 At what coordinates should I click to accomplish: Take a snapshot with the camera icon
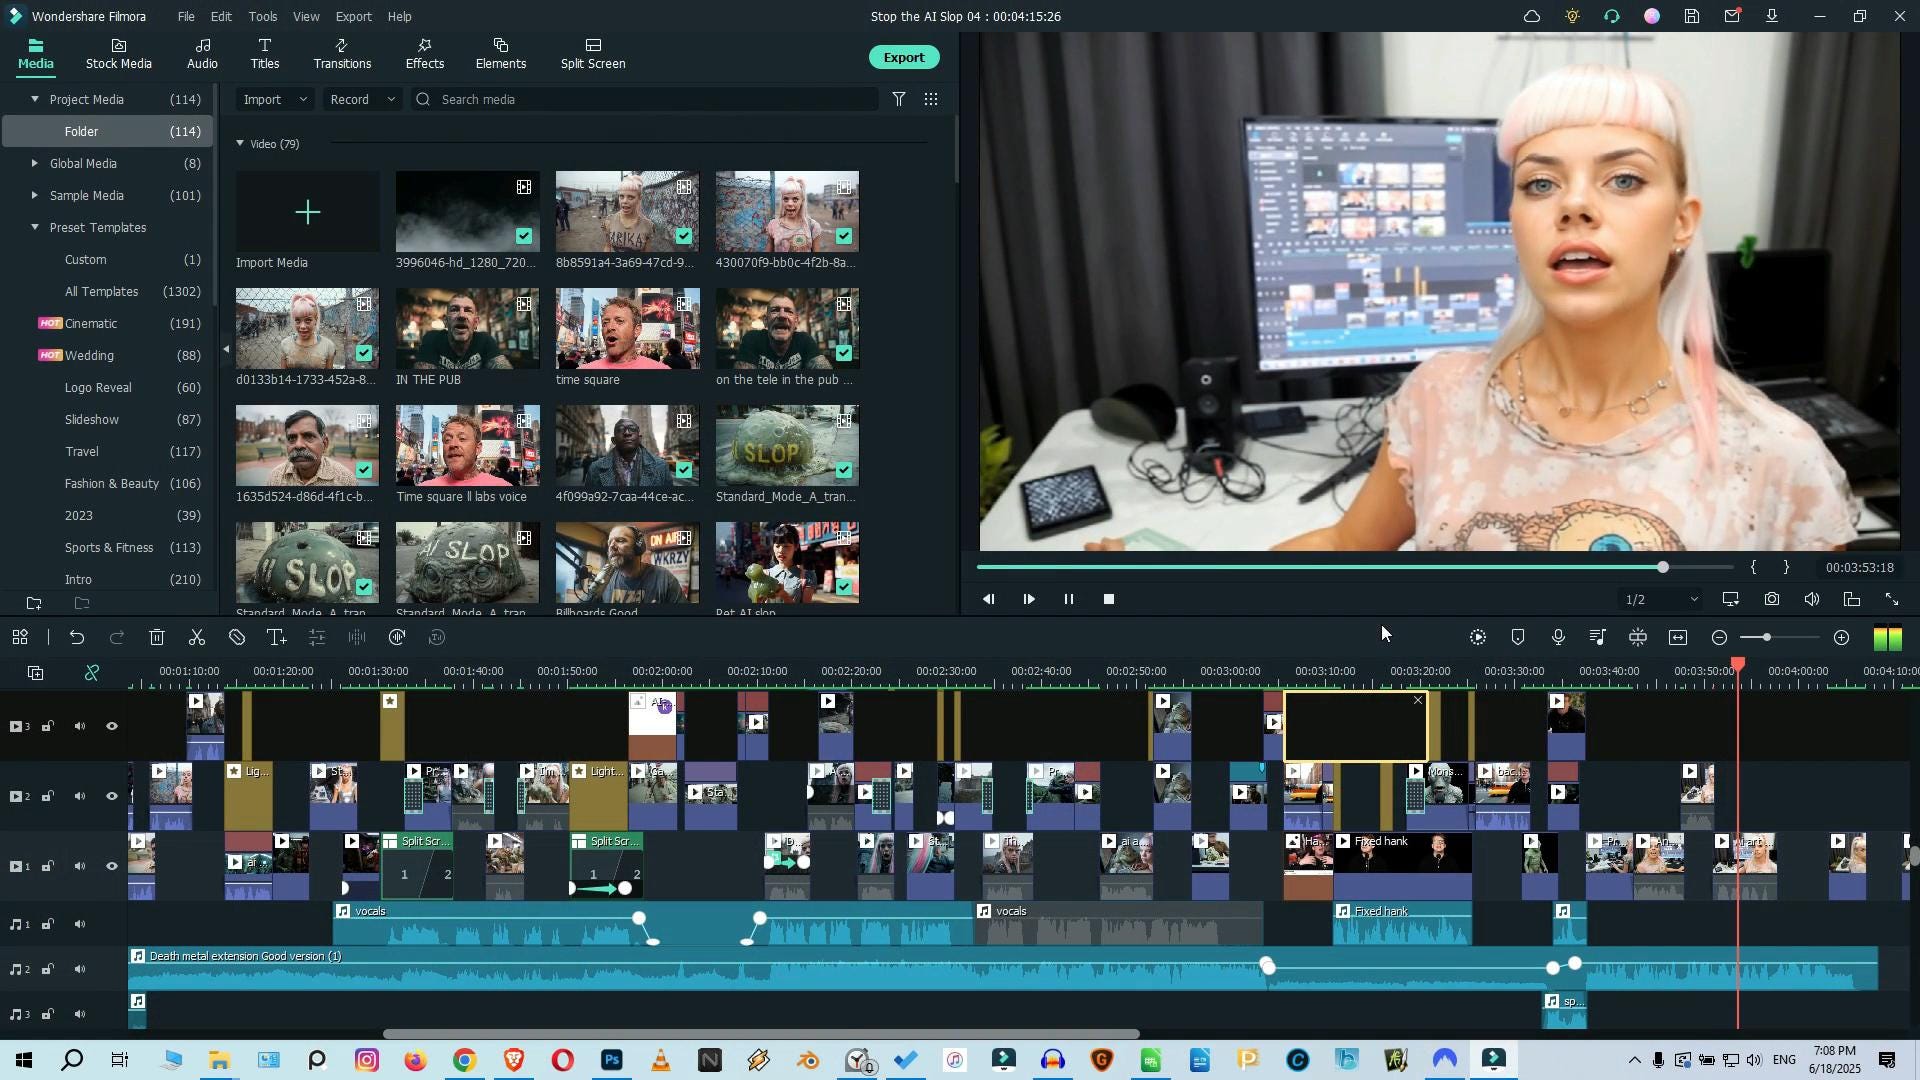point(1772,600)
